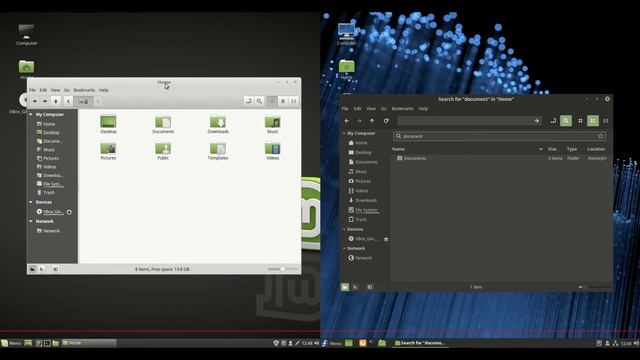The height and width of the screenshot is (360, 640).
Task: Open the Computer icon on the right desktop
Action: (x=347, y=34)
